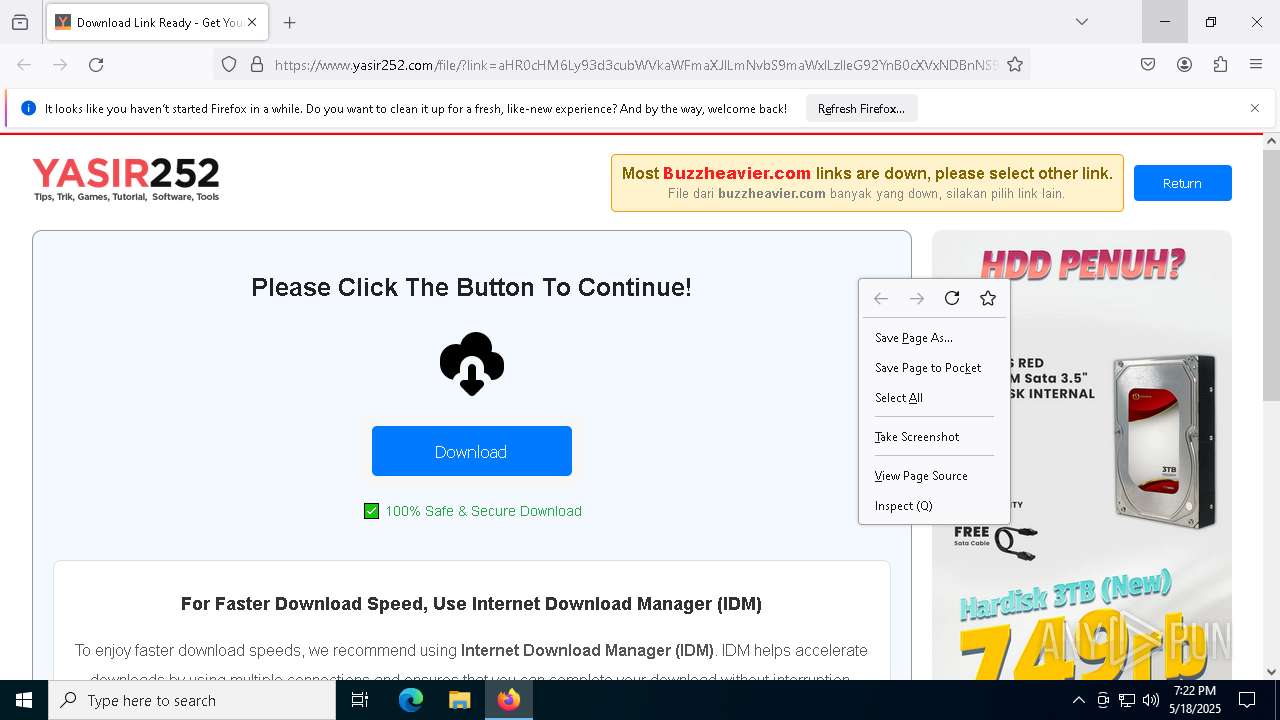Image resolution: width=1280 pixels, height=720 pixels.
Task: Click the Buzzheavier.com links are down notice
Action: pyautogui.click(x=867, y=183)
